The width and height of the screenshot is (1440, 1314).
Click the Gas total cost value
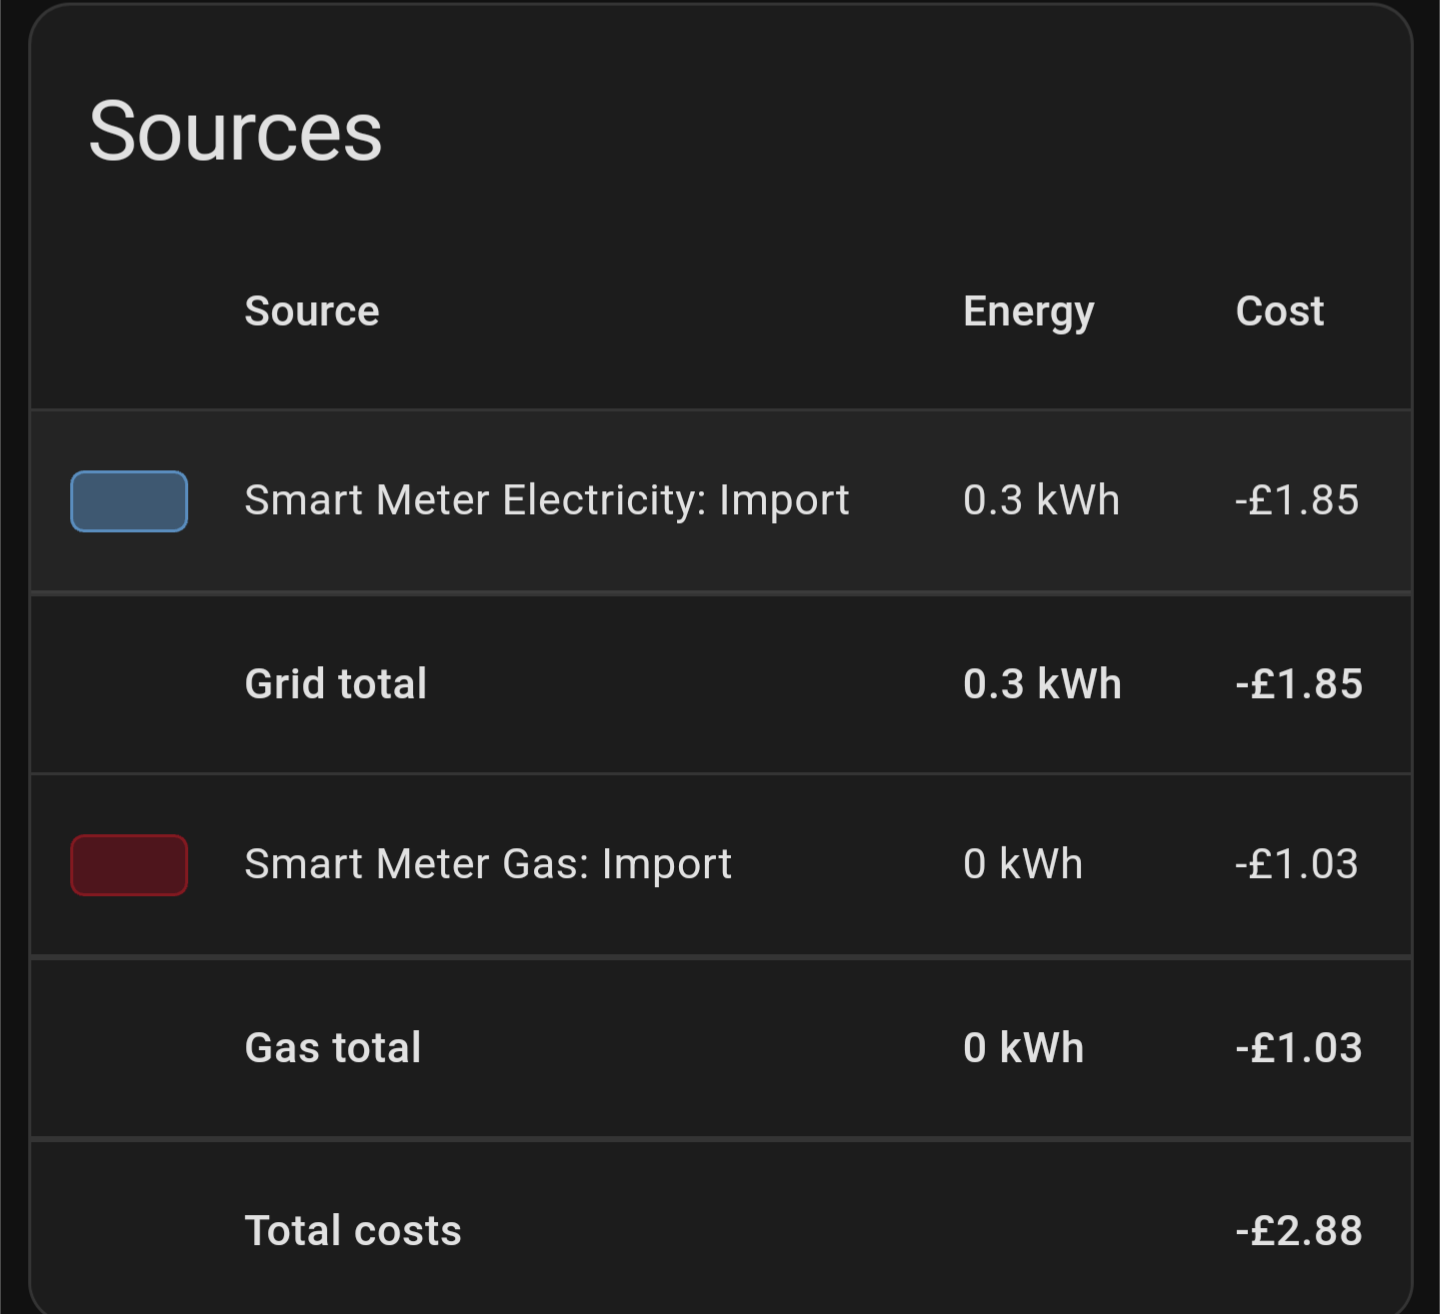(x=1299, y=1048)
